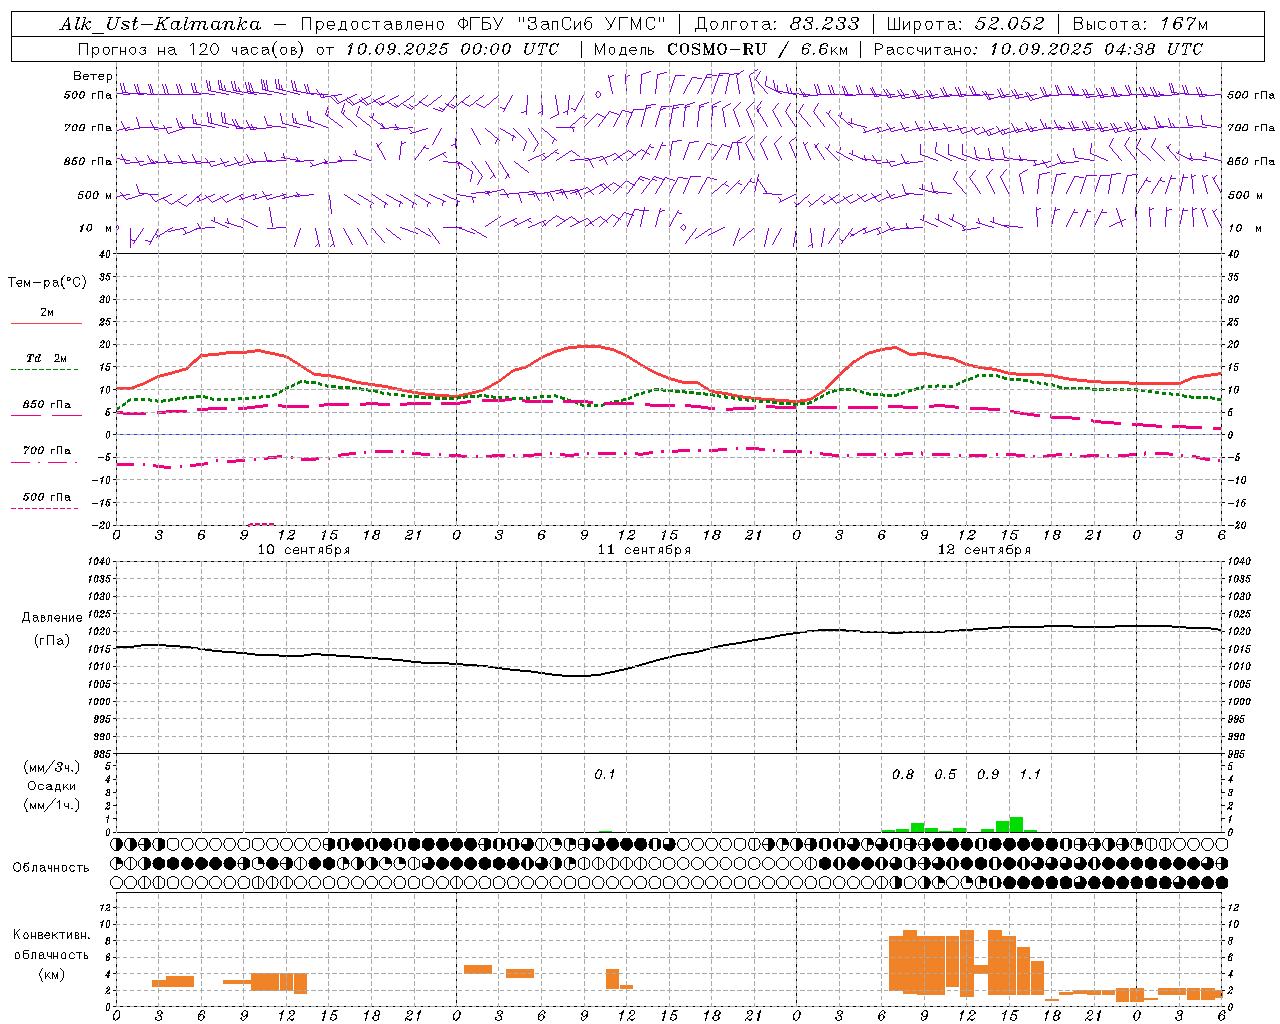
Task: Click the 10 сентября date label
Action: 304,550
